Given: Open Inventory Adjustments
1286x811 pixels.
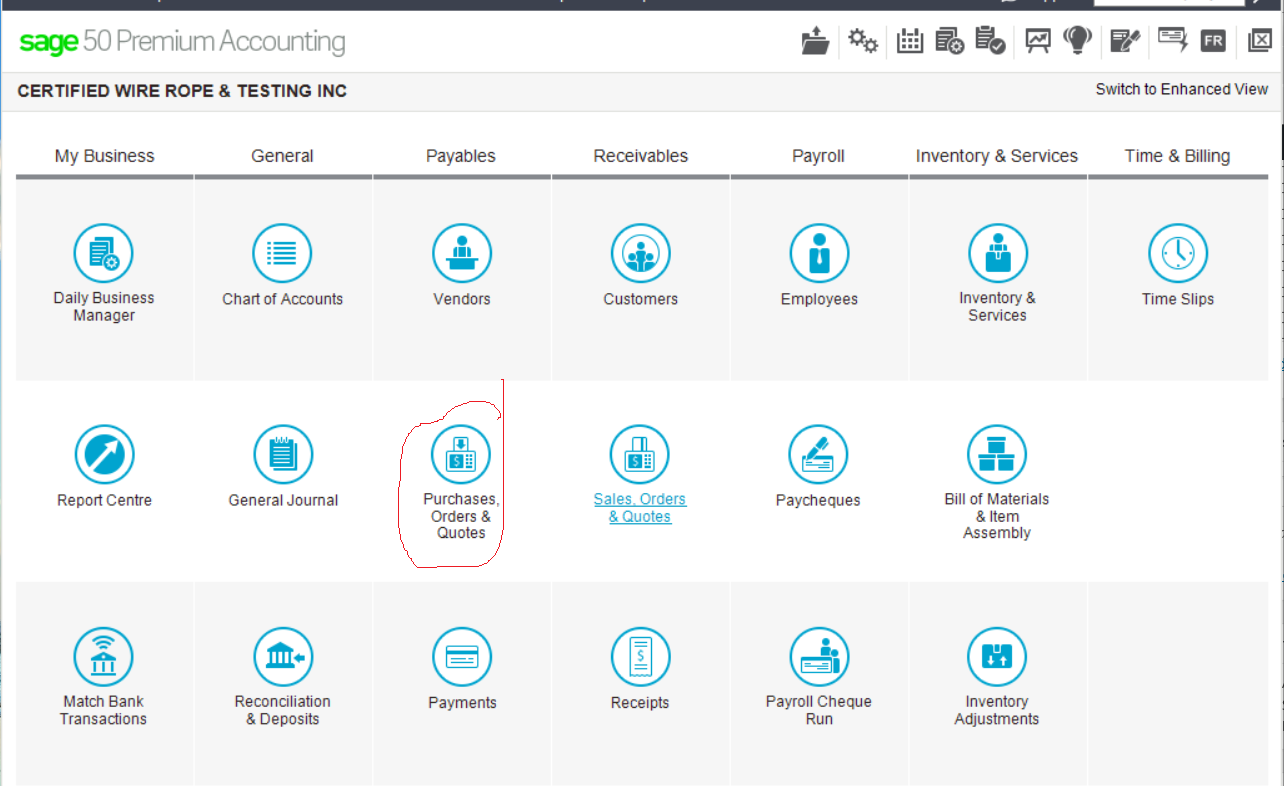Looking at the screenshot, I should tap(997, 657).
